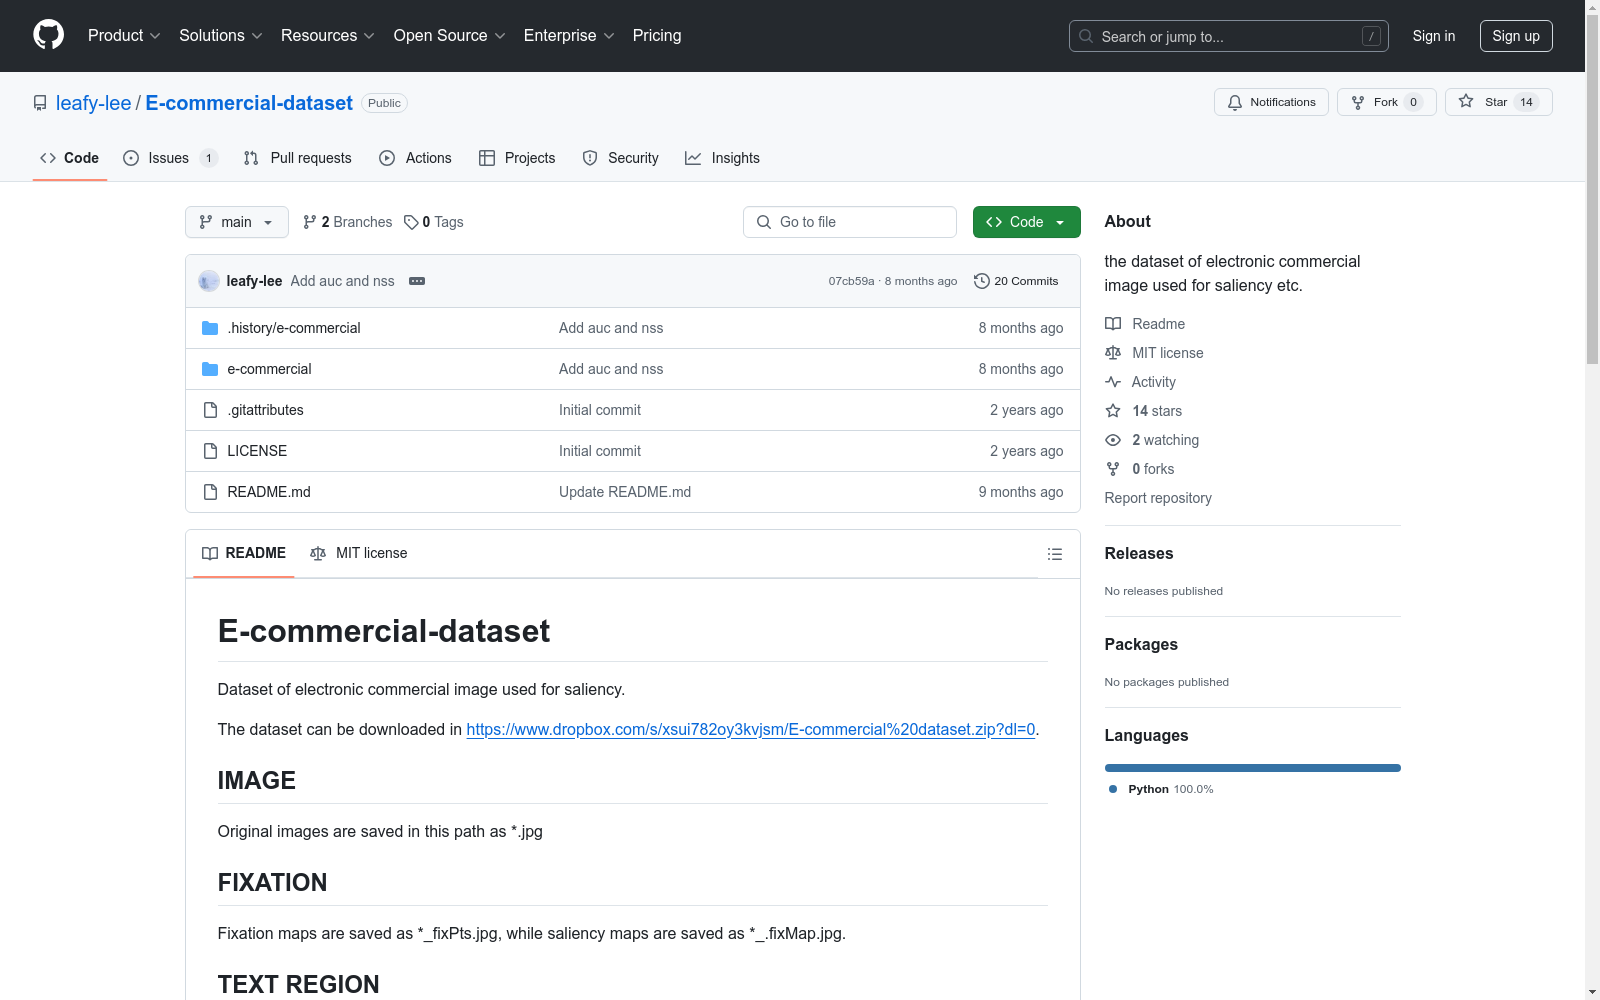Click the fork icon in the Fork button

1358,102
